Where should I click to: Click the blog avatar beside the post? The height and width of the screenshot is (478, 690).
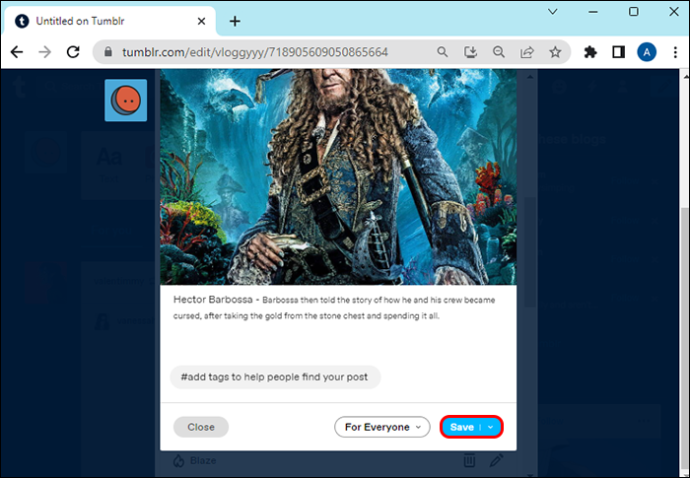tap(126, 100)
